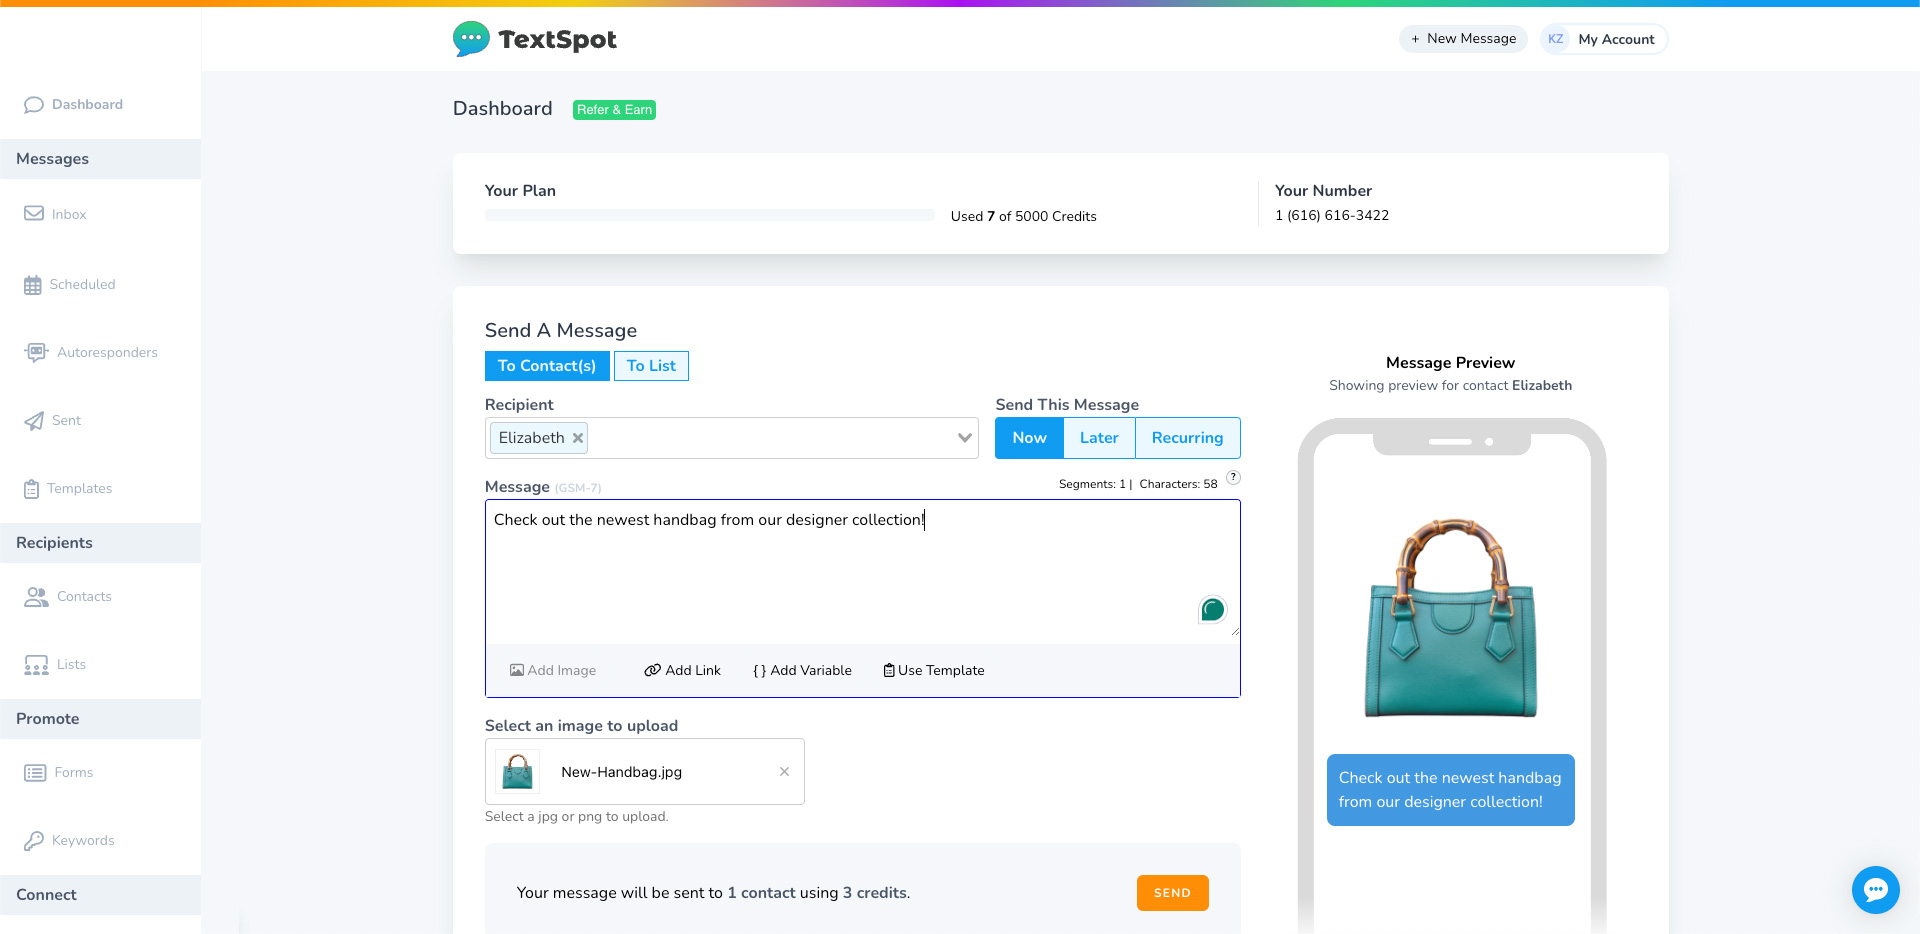The height and width of the screenshot is (934, 1920).
Task: Switch sending mode to Later
Action: click(1098, 437)
